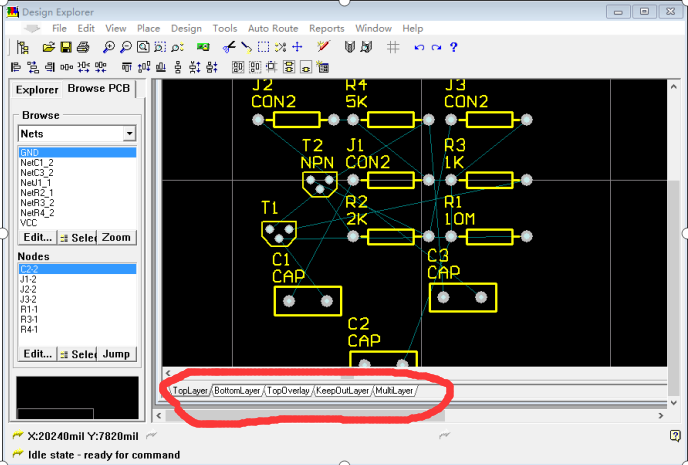Zoom to selected objects icon
The image size is (688, 465).
pos(177,47)
